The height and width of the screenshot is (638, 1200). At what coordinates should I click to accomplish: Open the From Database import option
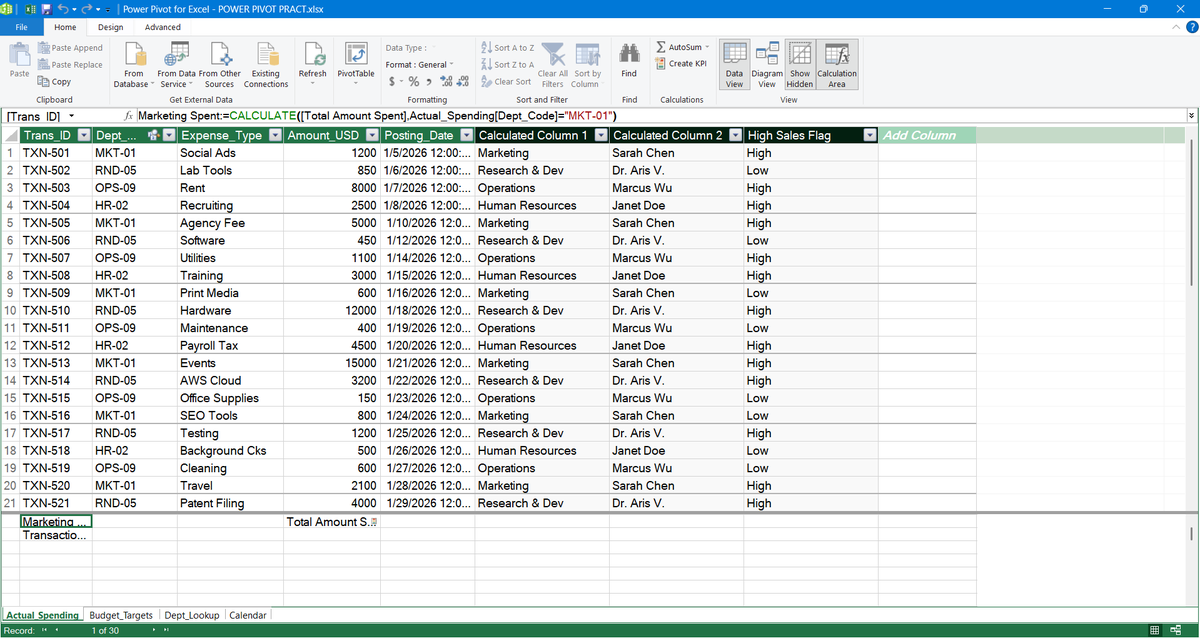click(x=133, y=65)
